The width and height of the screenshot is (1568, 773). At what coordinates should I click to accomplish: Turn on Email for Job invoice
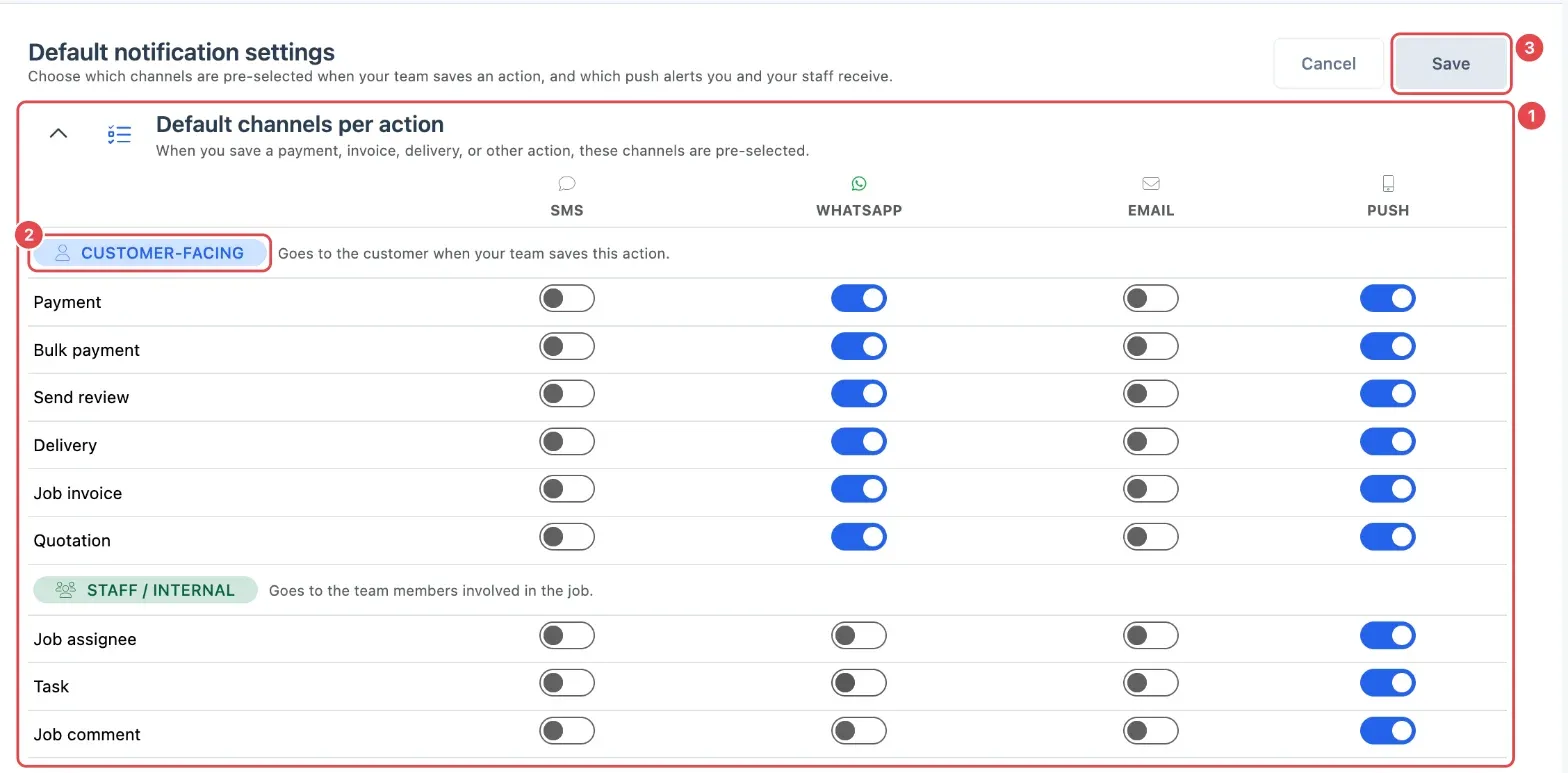(1150, 489)
